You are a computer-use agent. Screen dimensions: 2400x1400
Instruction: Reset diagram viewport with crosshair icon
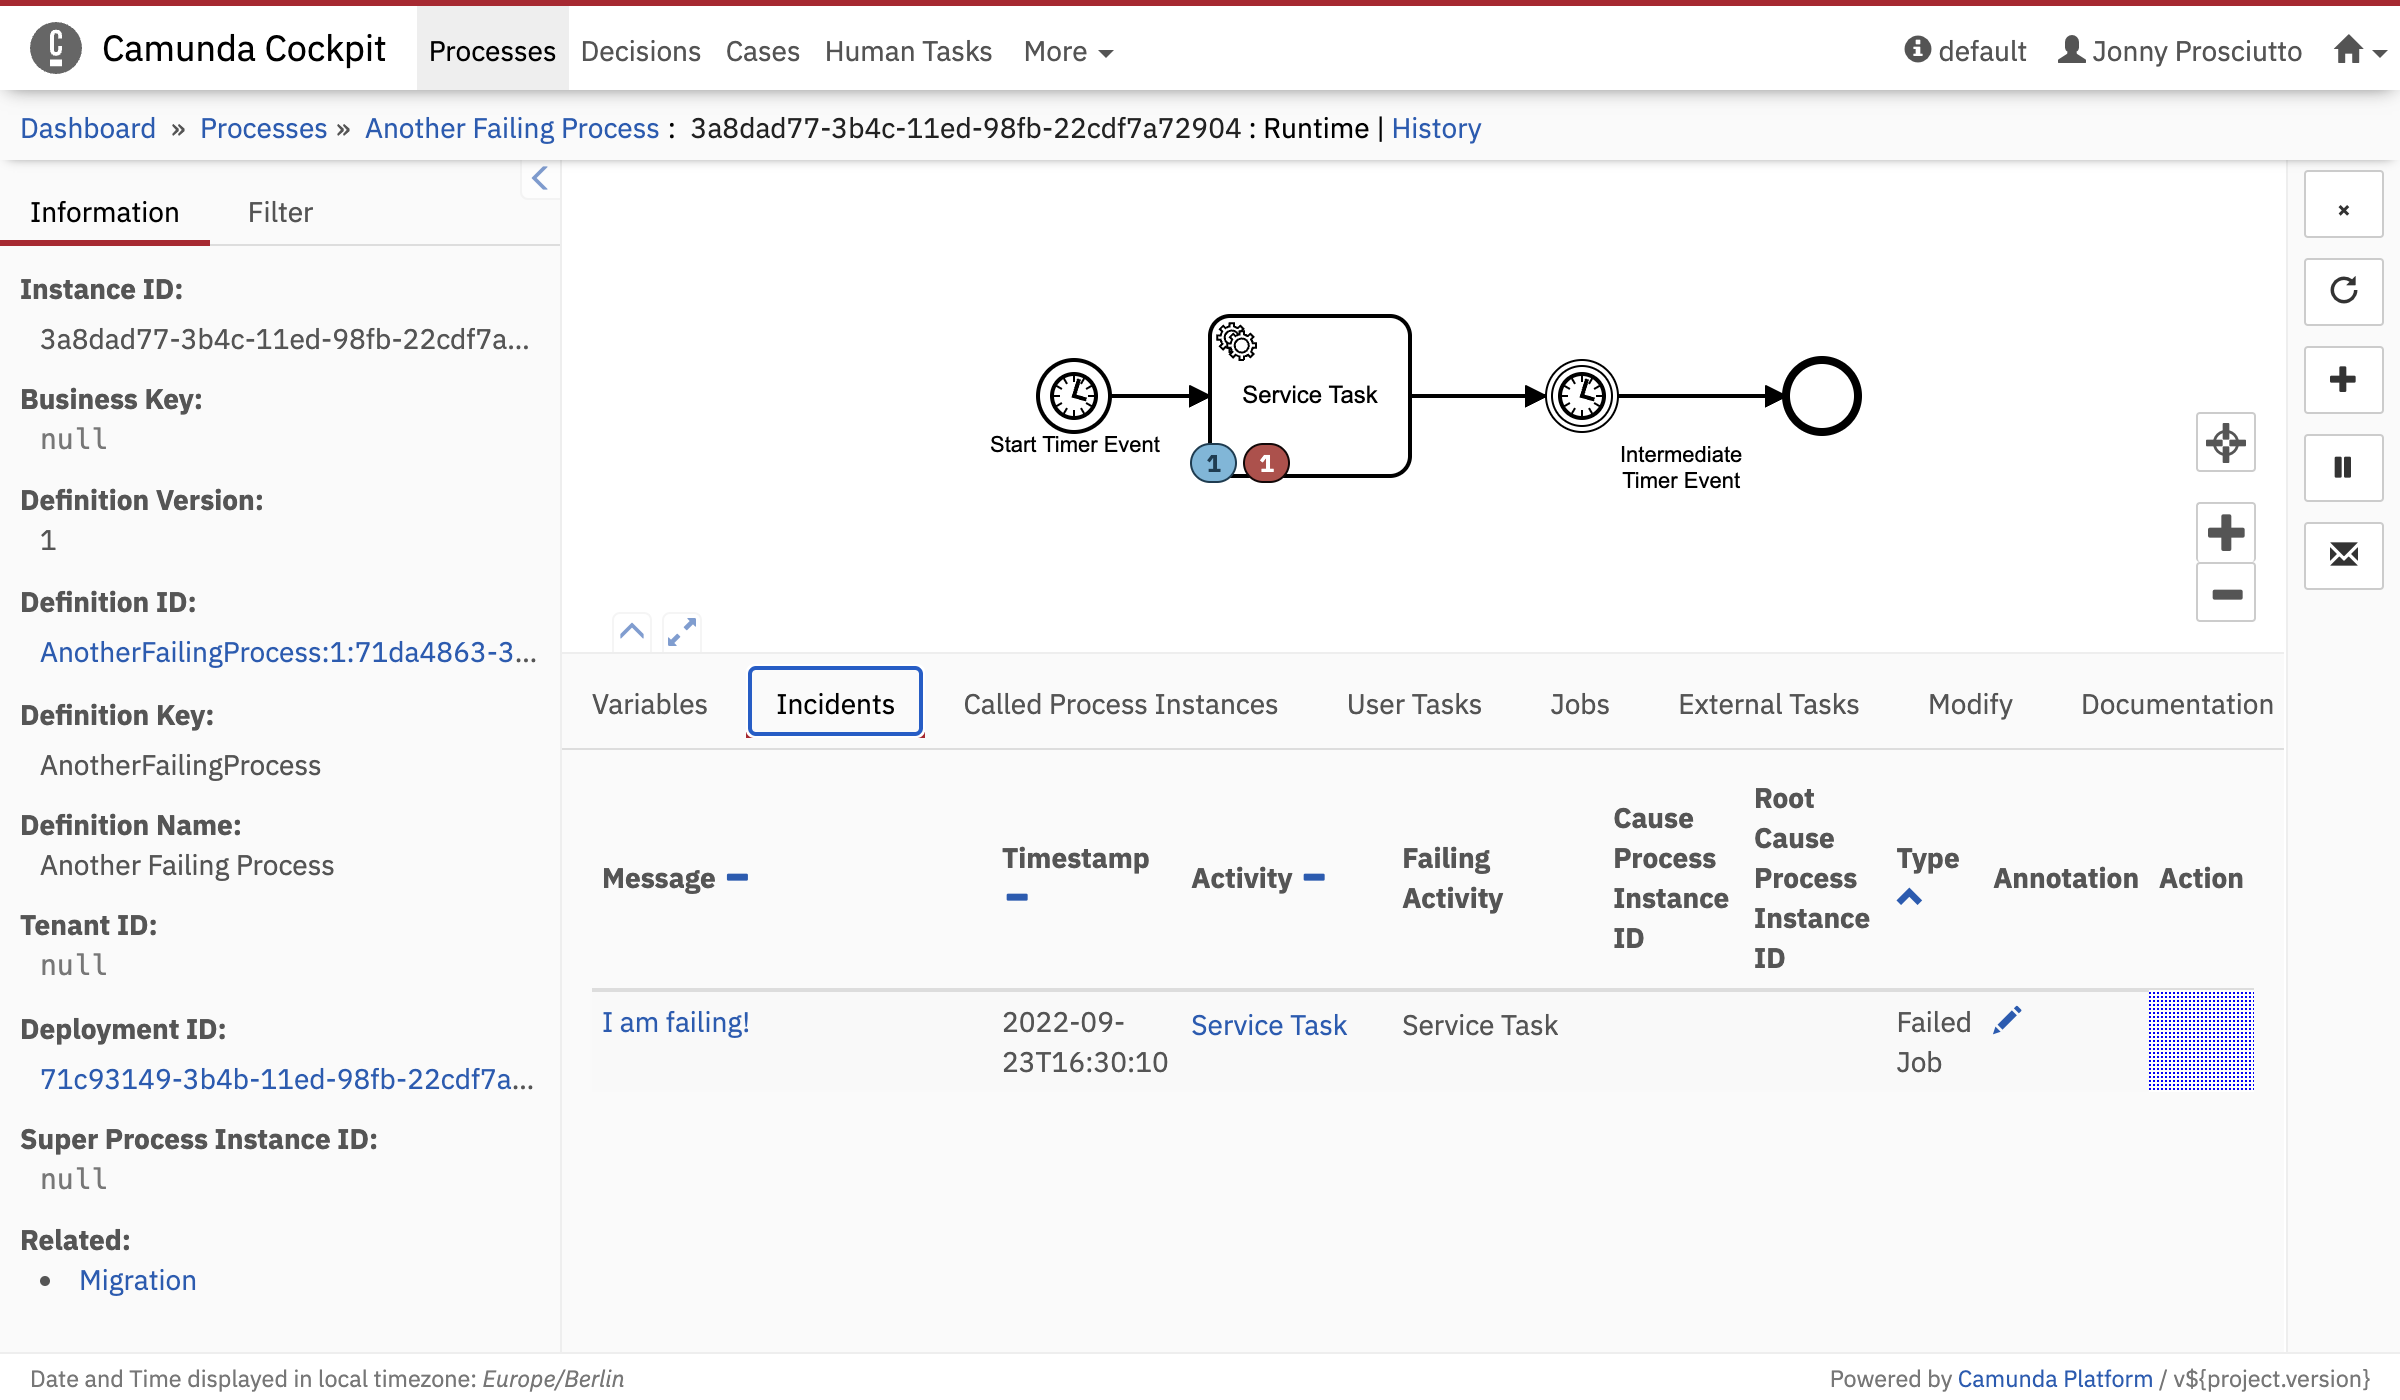coord(2226,442)
